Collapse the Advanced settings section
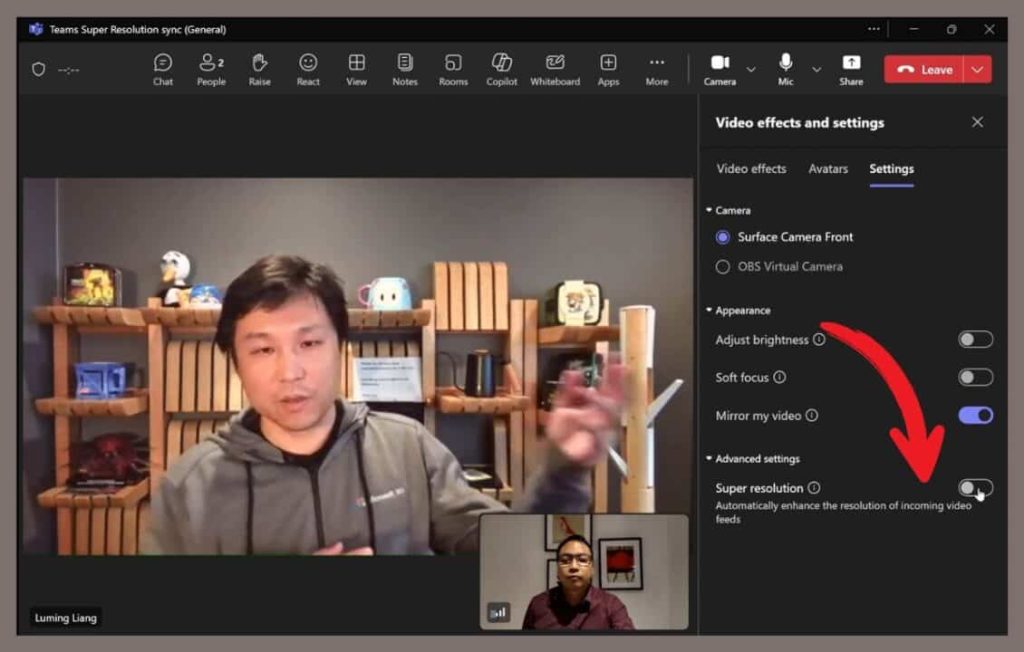Image resolution: width=1024 pixels, height=652 pixels. tap(709, 459)
